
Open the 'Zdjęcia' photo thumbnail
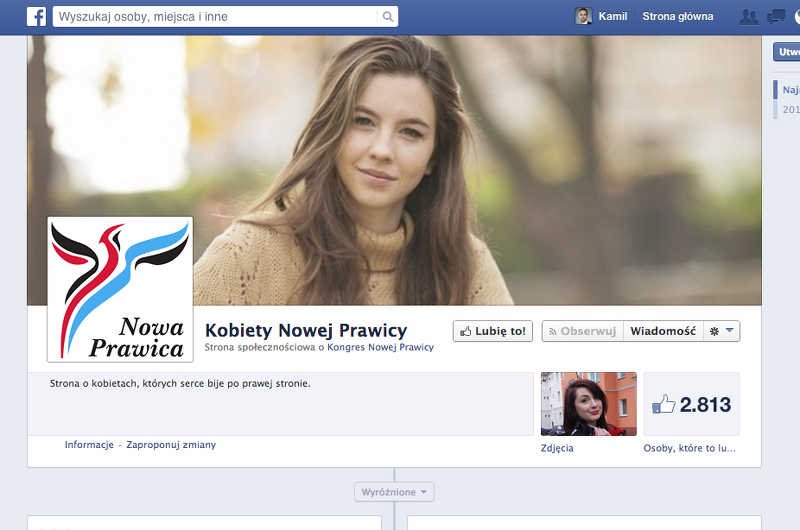pyautogui.click(x=588, y=404)
